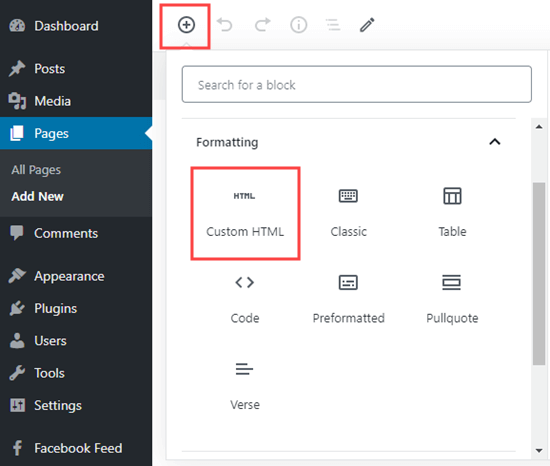Insert the Verse block
Screen dimensions: 550x466
pos(245,386)
